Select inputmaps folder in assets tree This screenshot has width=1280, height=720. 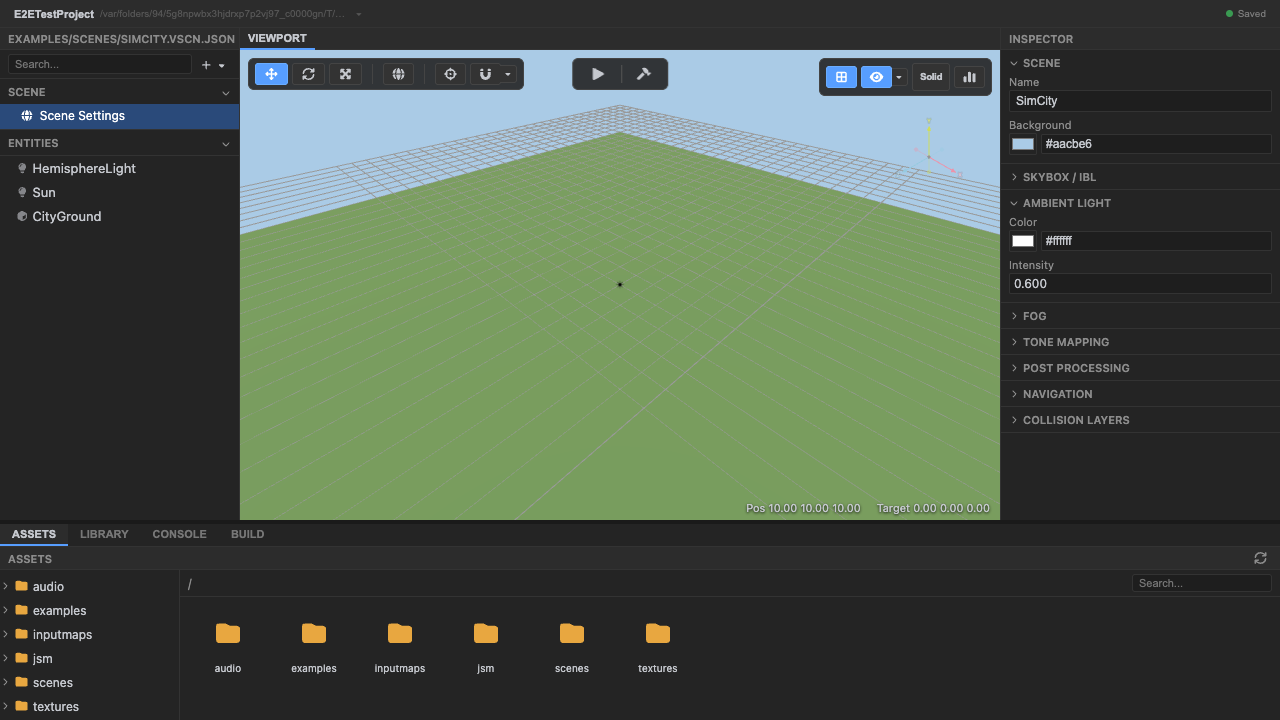click(x=90, y=635)
